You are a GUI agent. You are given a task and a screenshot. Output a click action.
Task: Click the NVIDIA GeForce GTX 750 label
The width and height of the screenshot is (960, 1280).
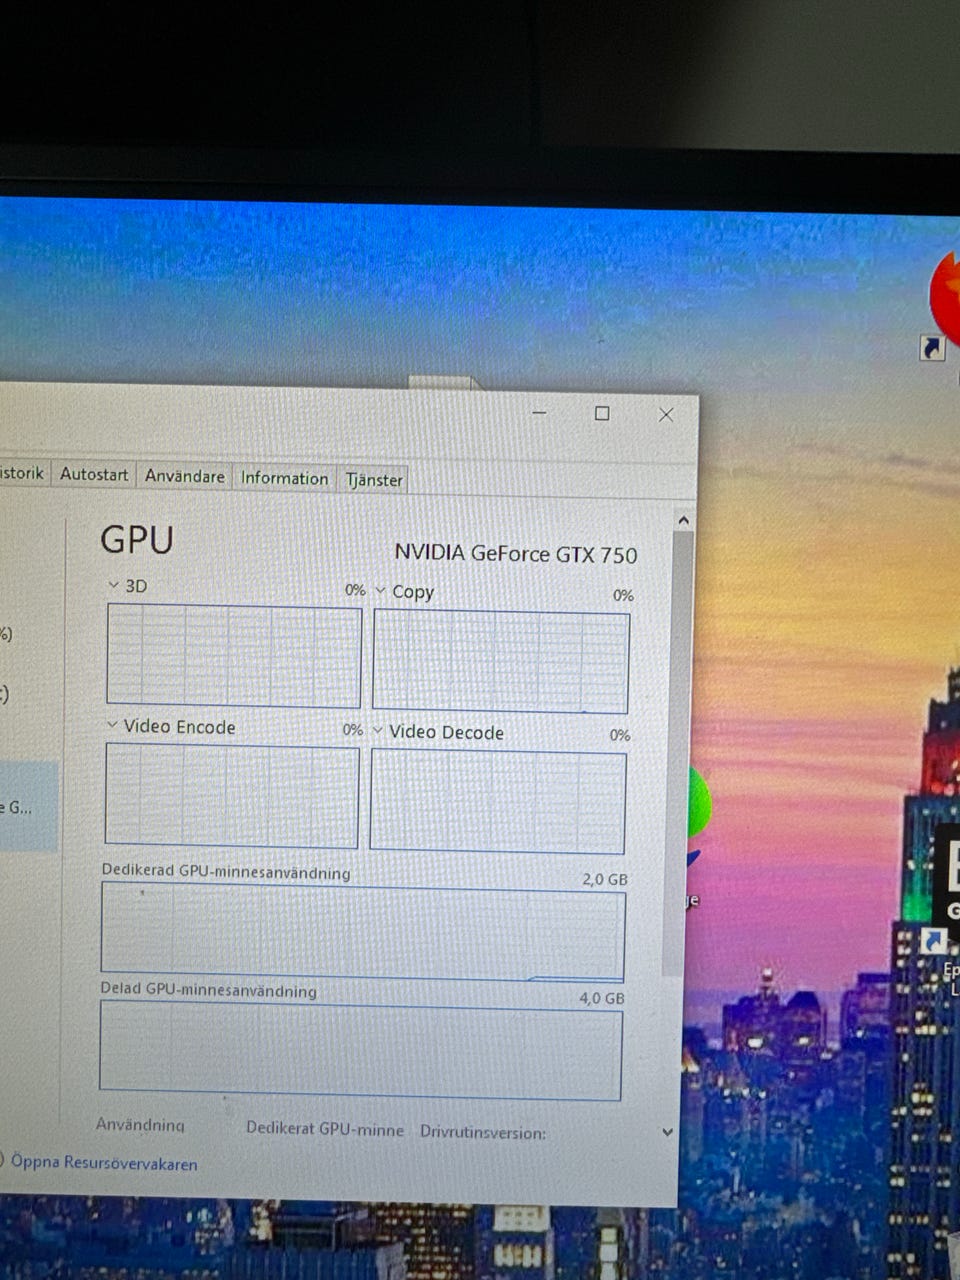click(x=516, y=553)
